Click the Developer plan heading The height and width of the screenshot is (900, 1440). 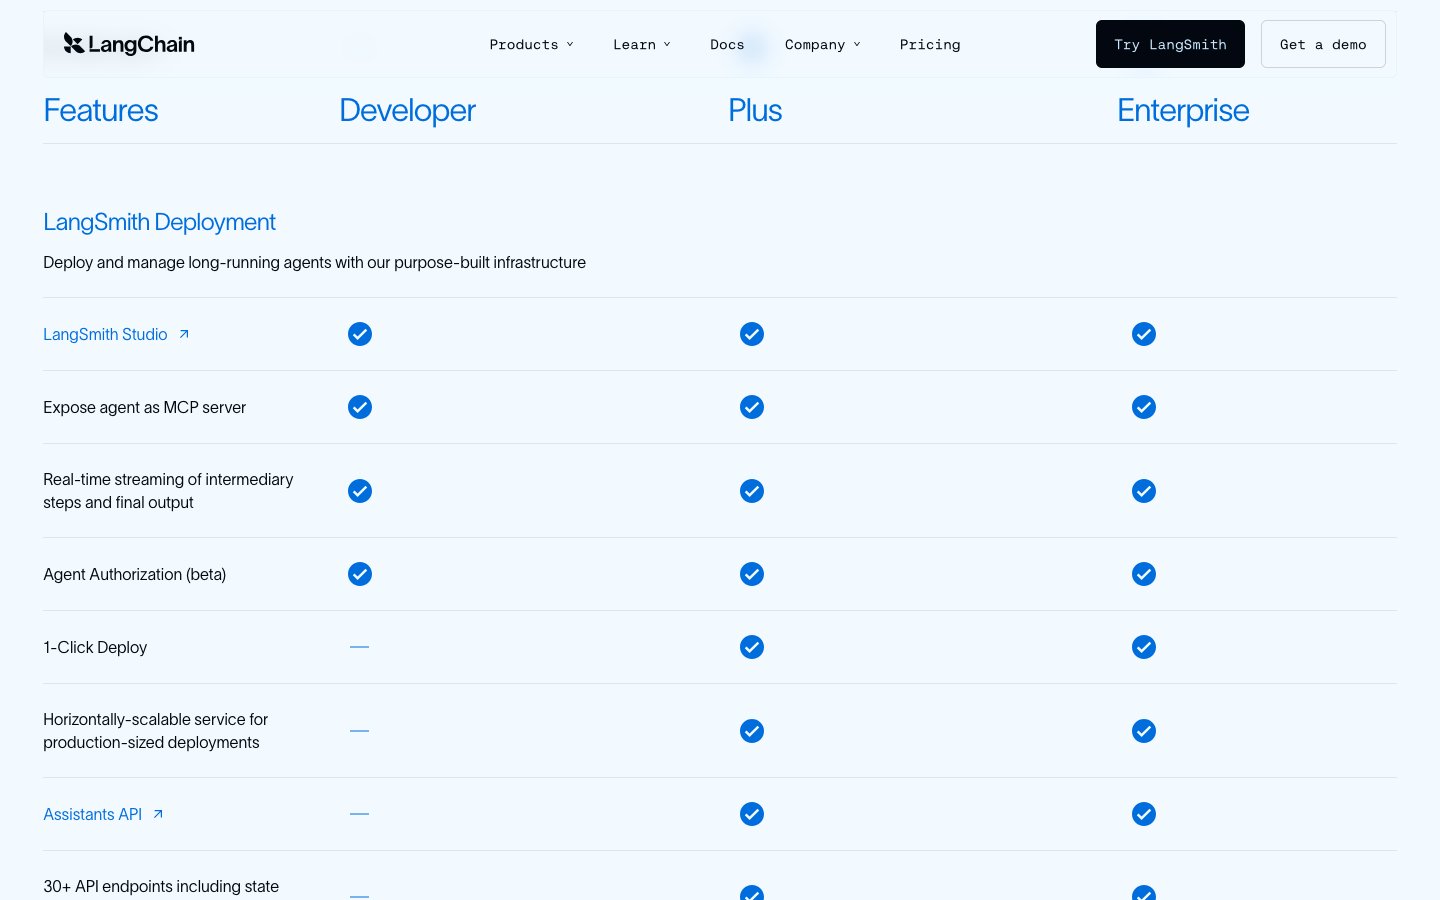tap(408, 110)
